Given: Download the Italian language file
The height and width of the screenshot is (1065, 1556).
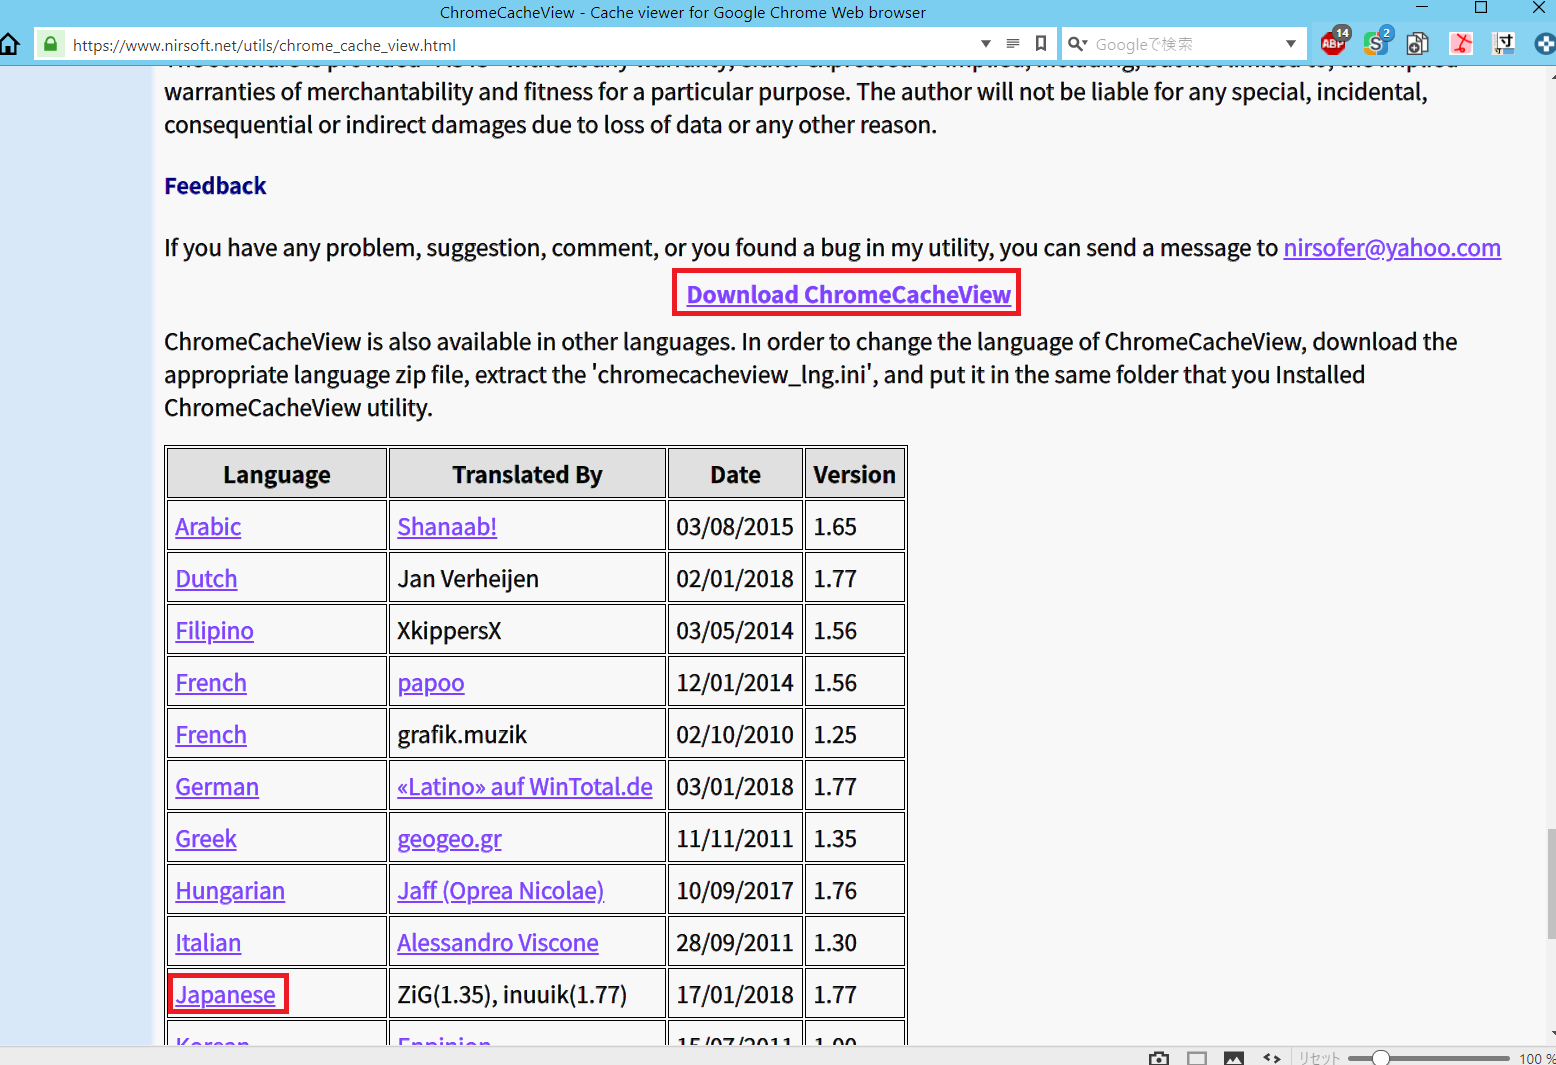Looking at the screenshot, I should point(208,943).
